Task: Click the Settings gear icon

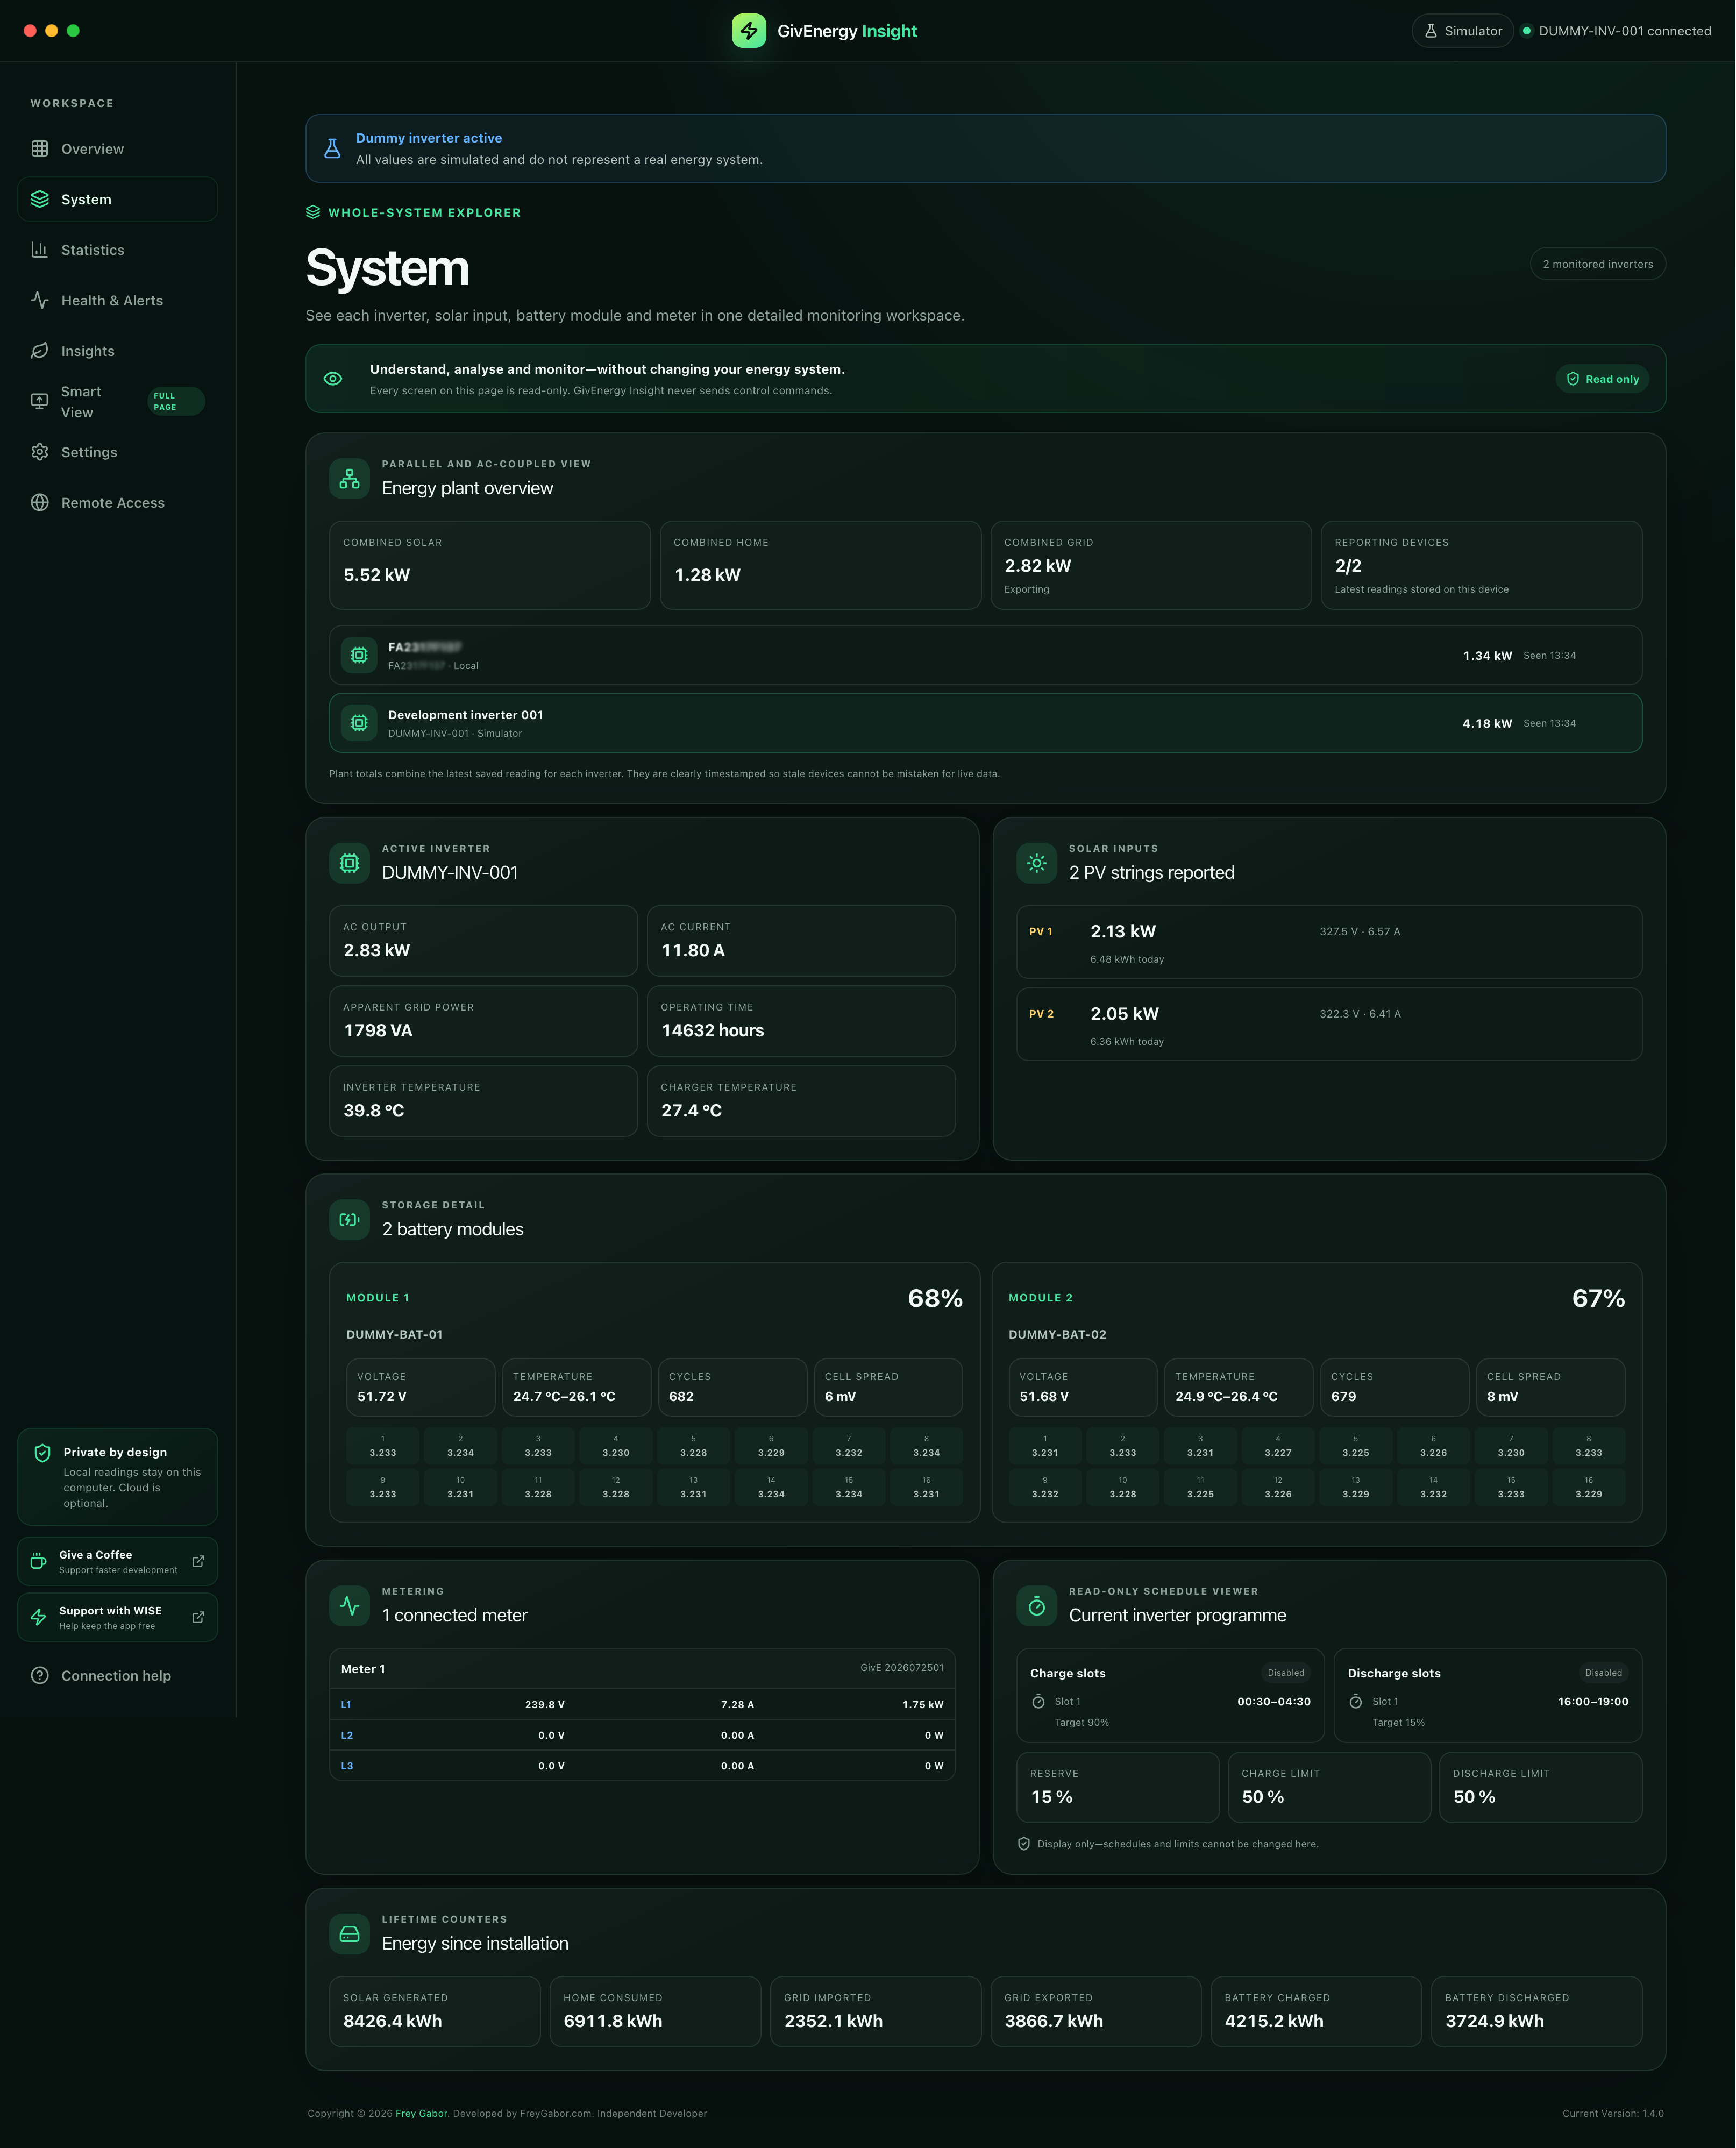Action: pyautogui.click(x=40, y=452)
